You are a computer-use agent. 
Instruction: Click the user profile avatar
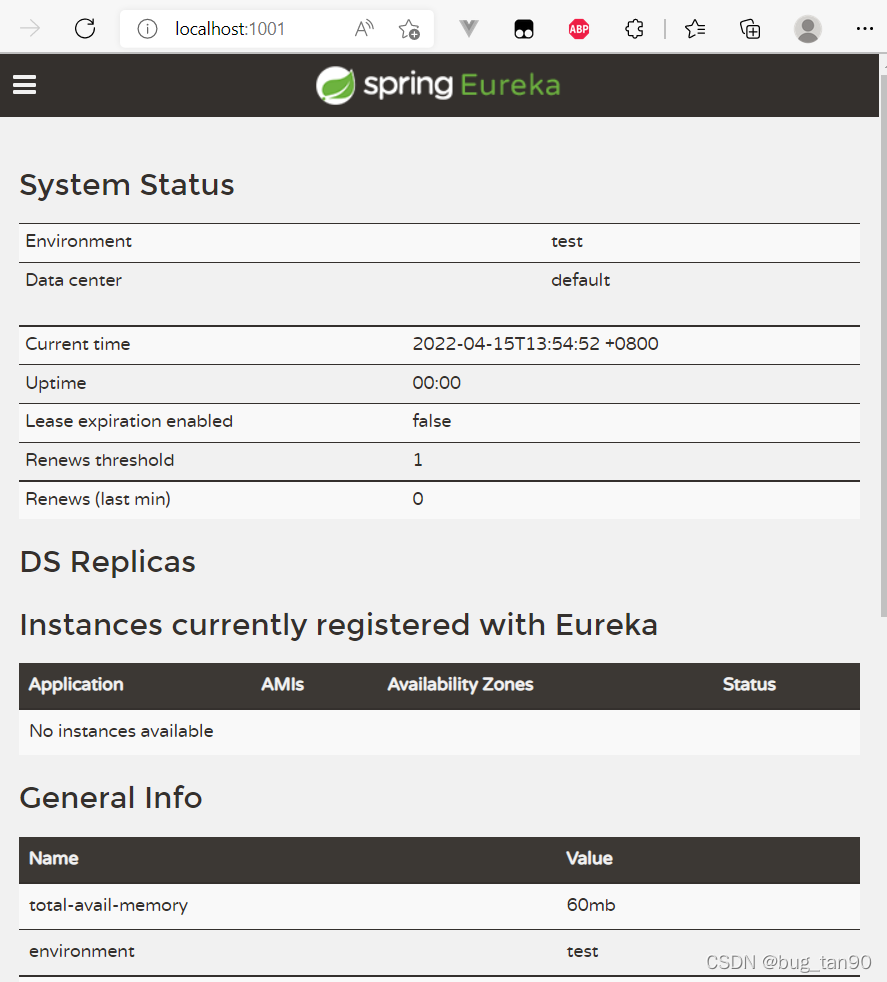pyautogui.click(x=807, y=29)
